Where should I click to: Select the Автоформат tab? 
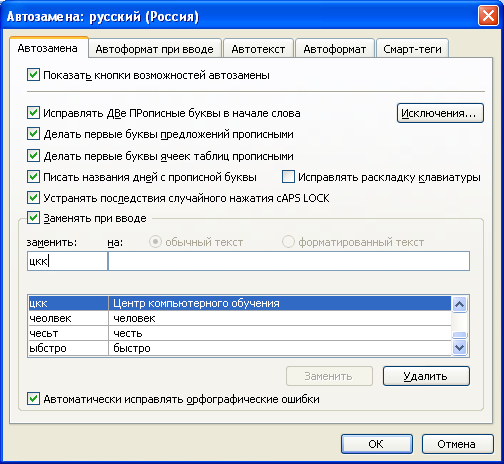click(x=334, y=49)
